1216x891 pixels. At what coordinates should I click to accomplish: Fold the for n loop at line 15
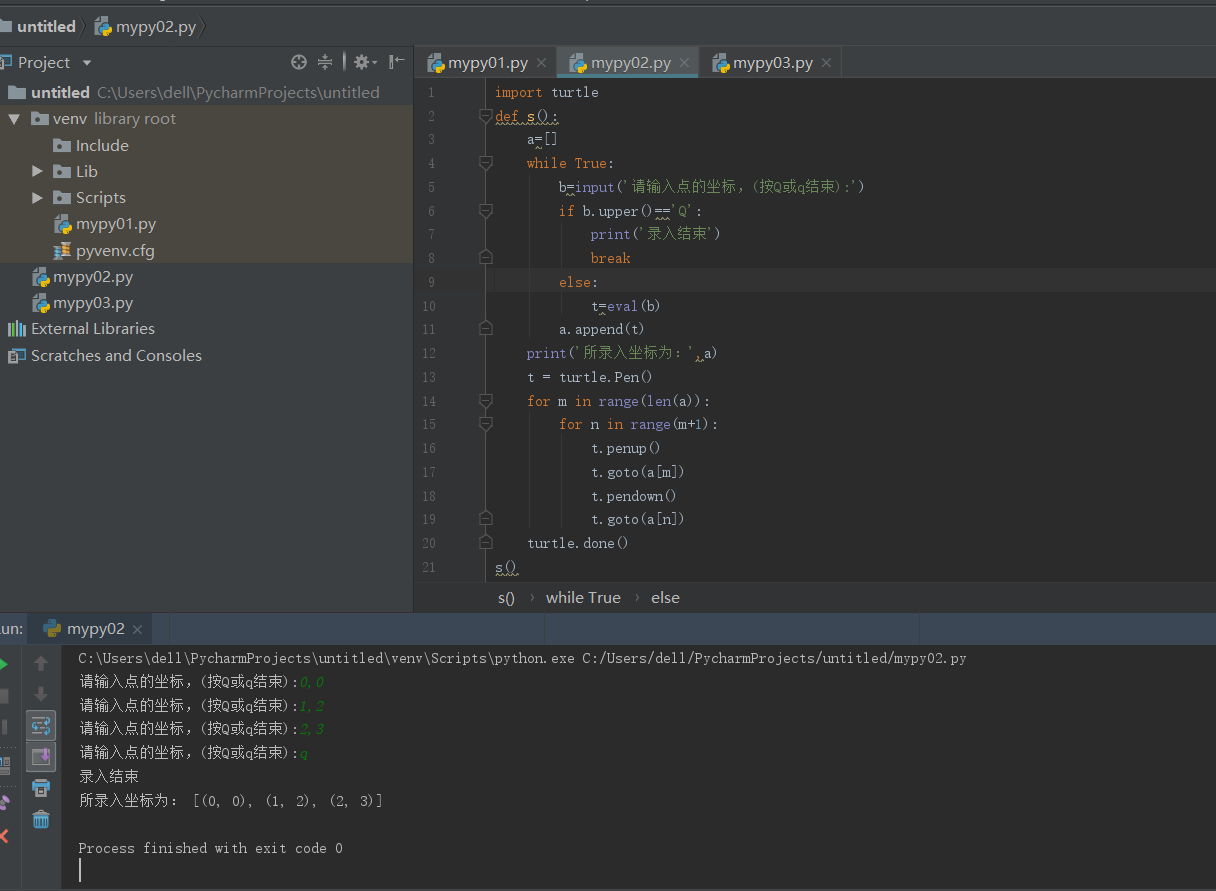point(486,424)
